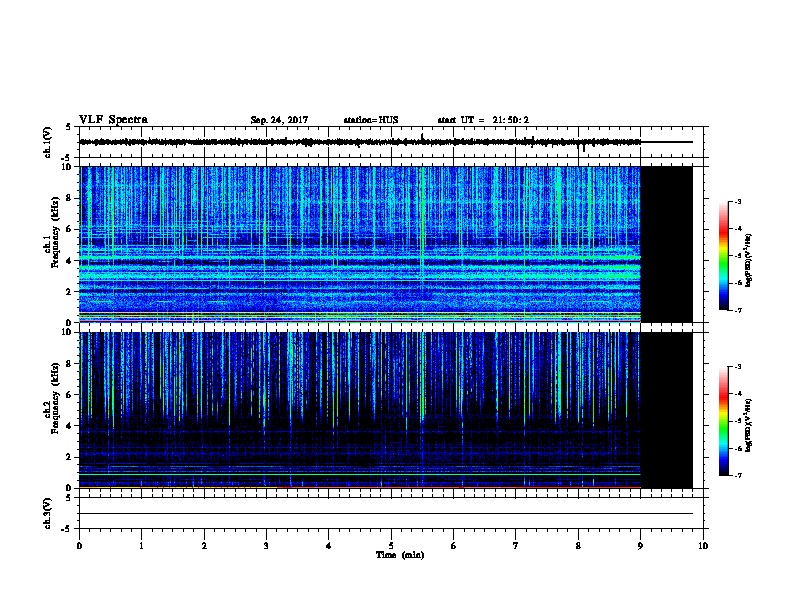
Task: Click the ch.1 "Frequency (kHz)" axis label
Action: [x=55, y=232]
